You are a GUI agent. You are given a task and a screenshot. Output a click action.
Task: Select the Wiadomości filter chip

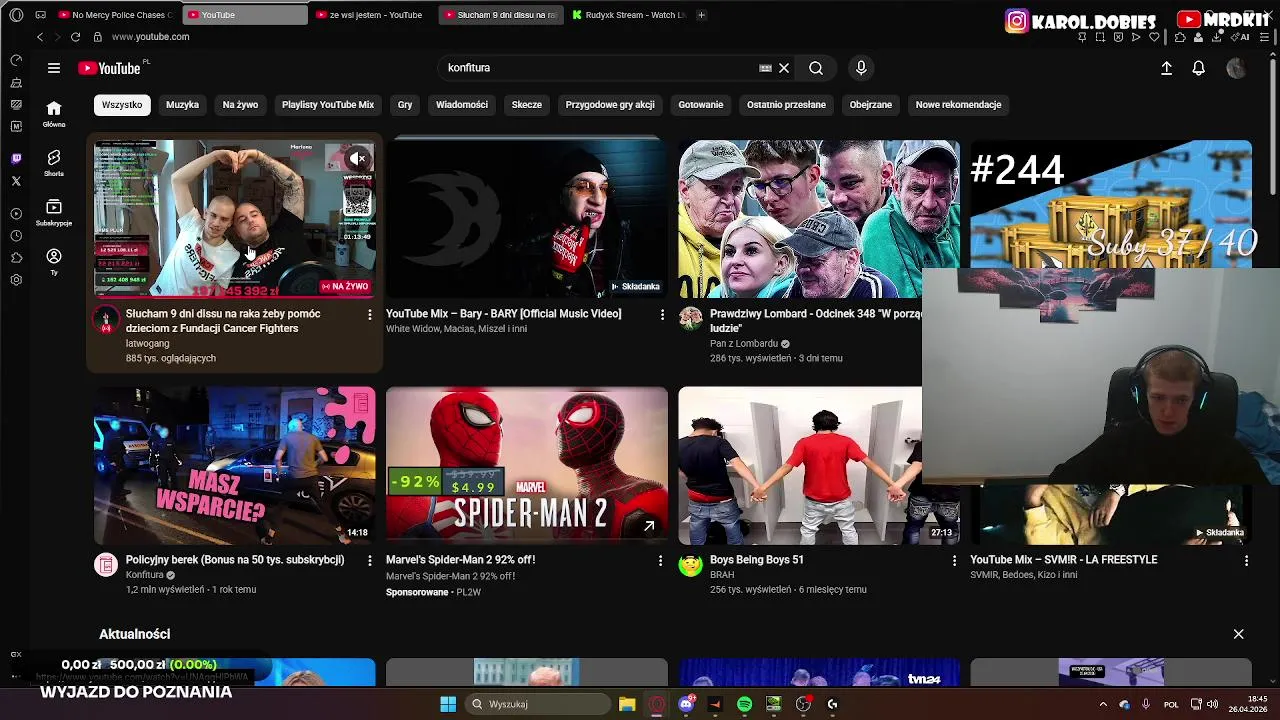click(462, 104)
